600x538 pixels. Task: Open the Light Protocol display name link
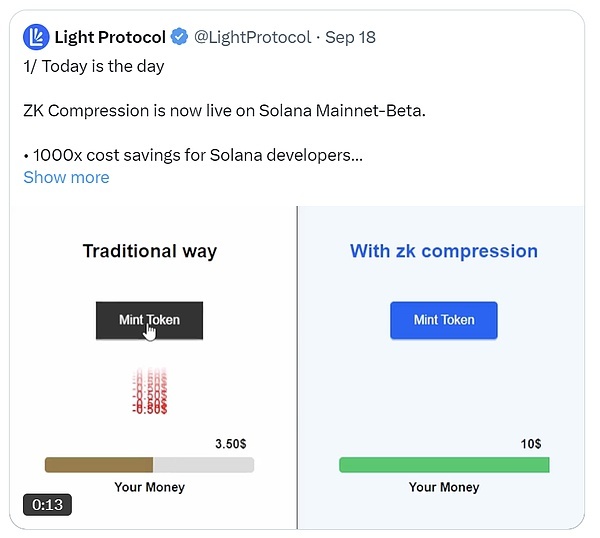(x=110, y=38)
